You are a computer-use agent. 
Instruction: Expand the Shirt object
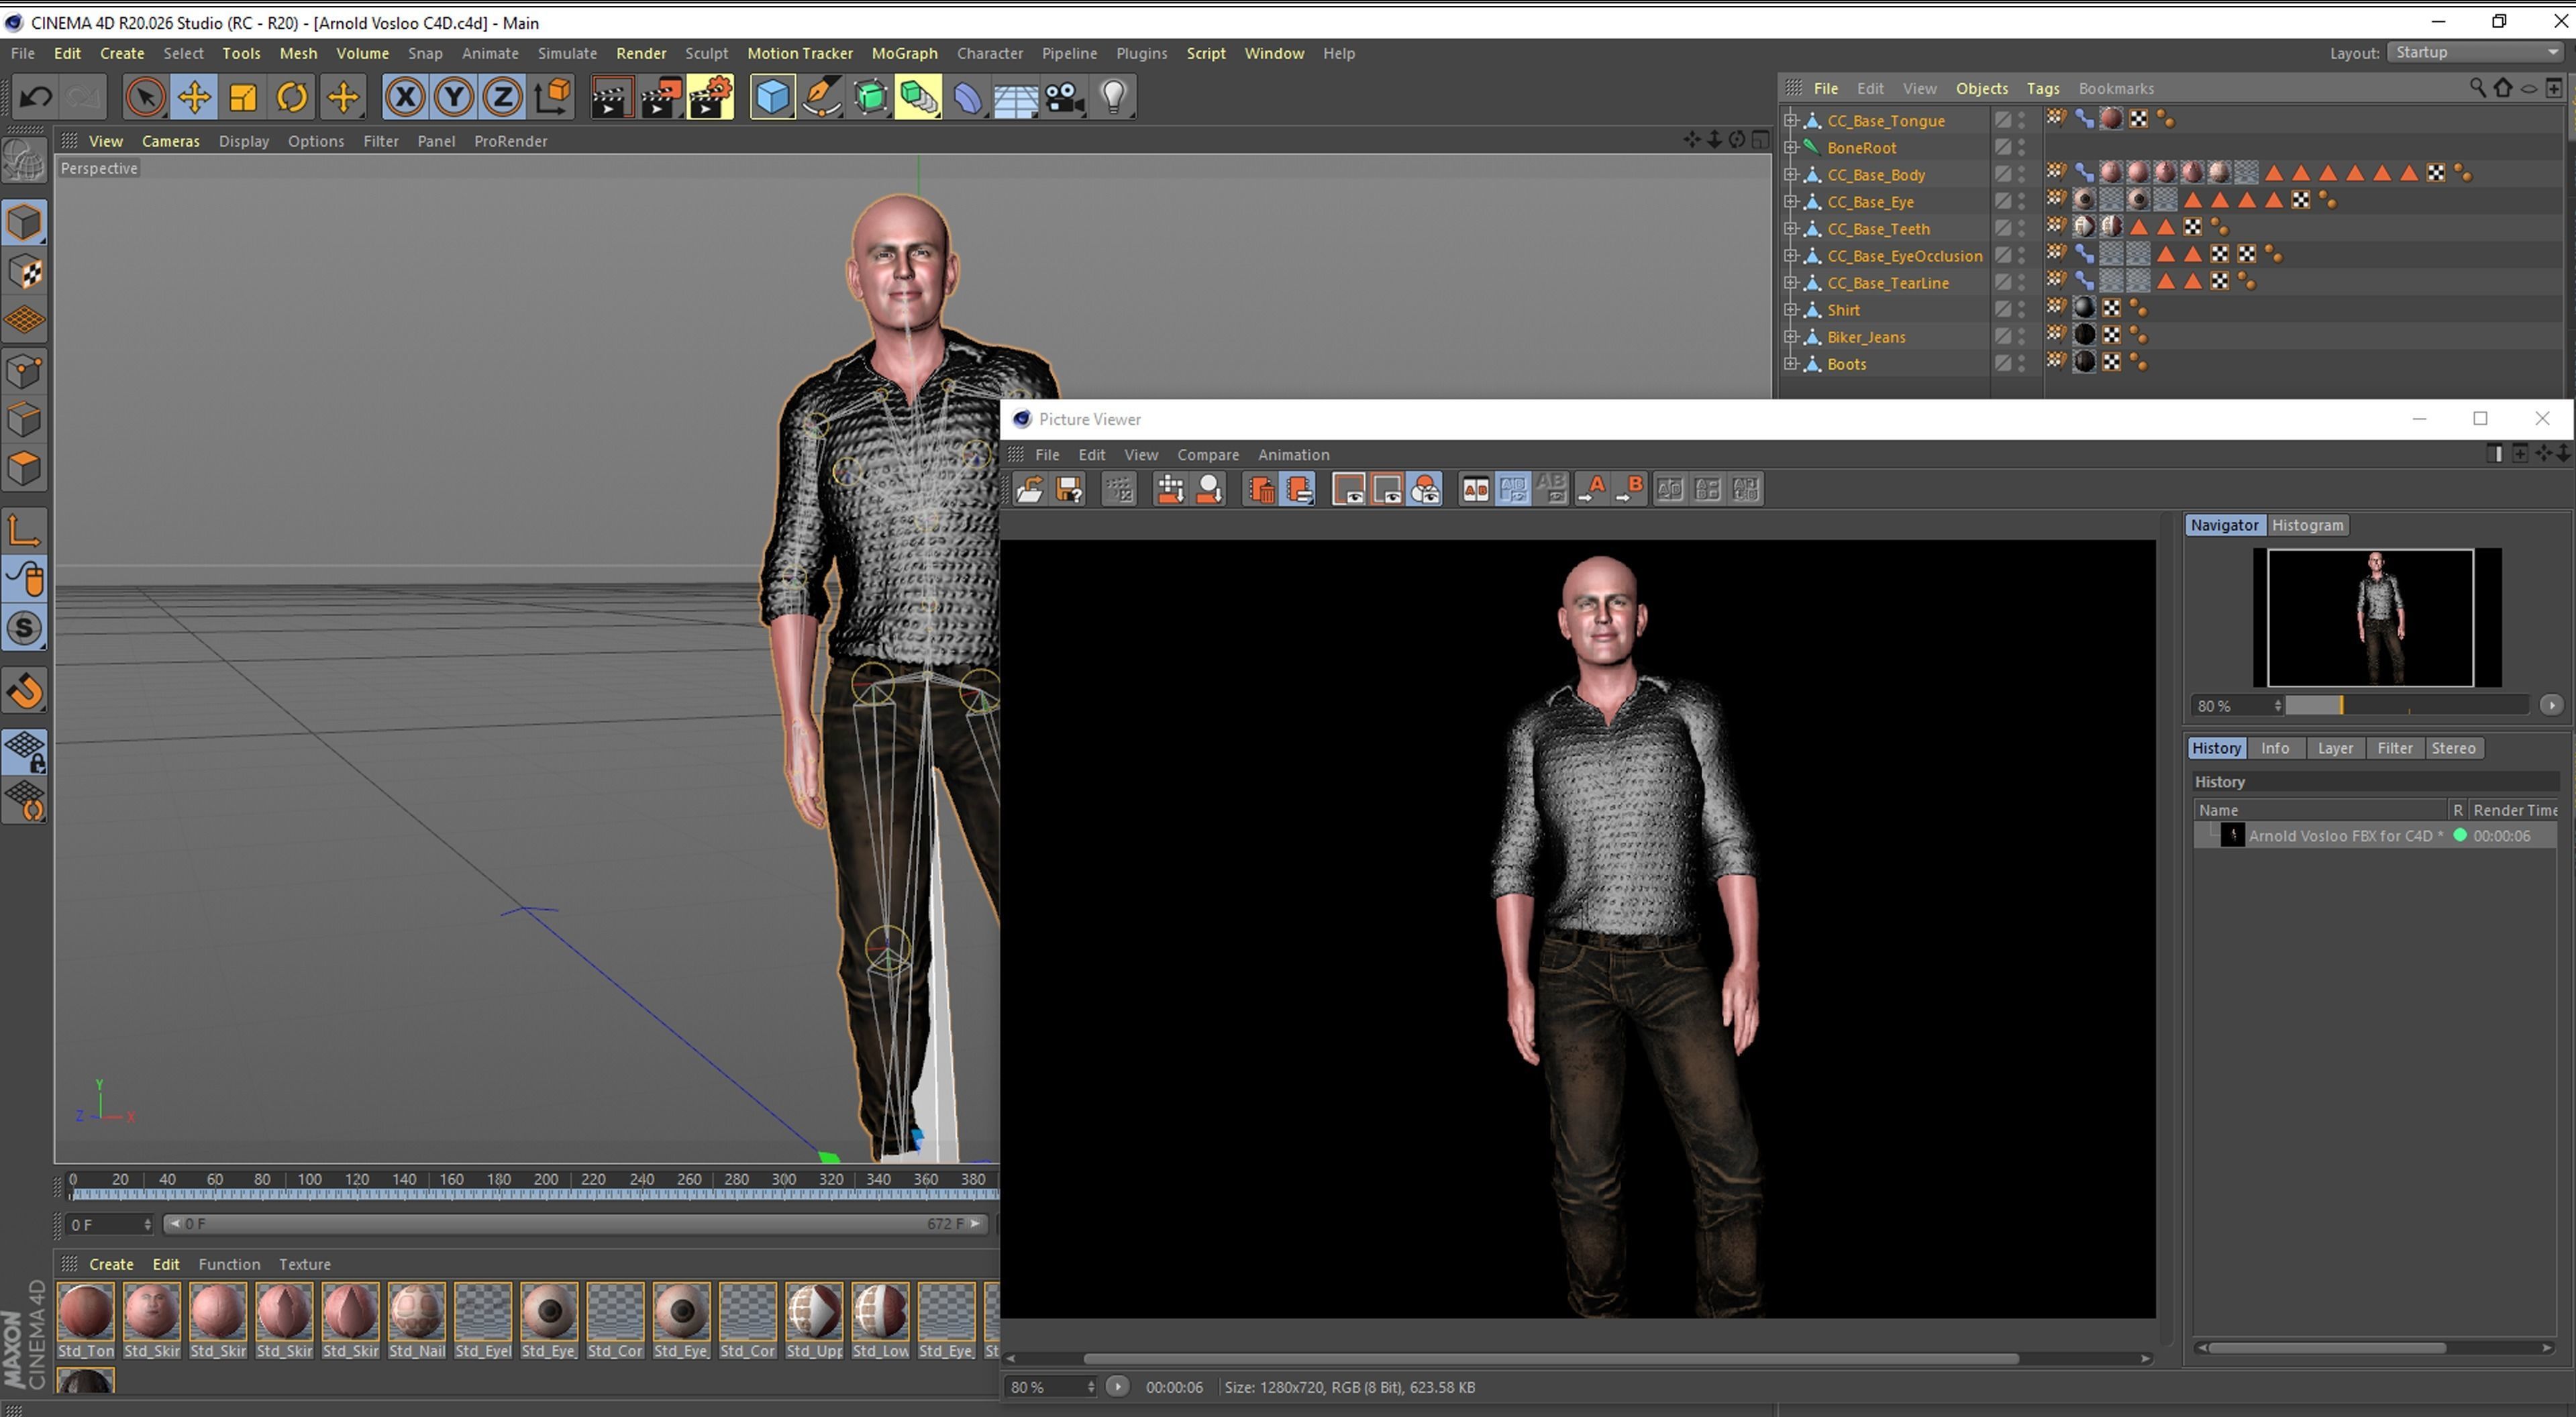click(1791, 310)
